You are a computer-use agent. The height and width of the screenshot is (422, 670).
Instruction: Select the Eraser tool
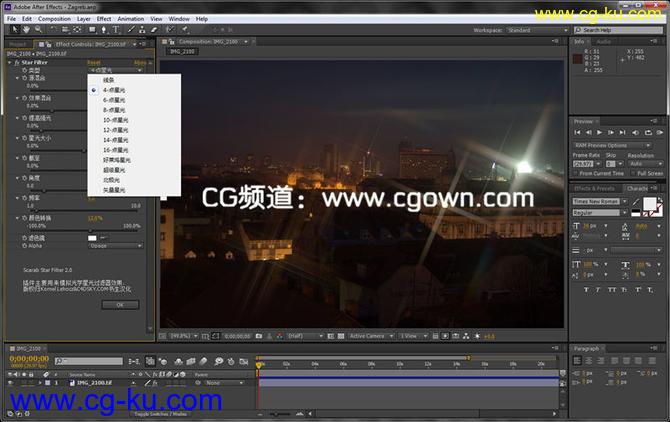(x=154, y=29)
